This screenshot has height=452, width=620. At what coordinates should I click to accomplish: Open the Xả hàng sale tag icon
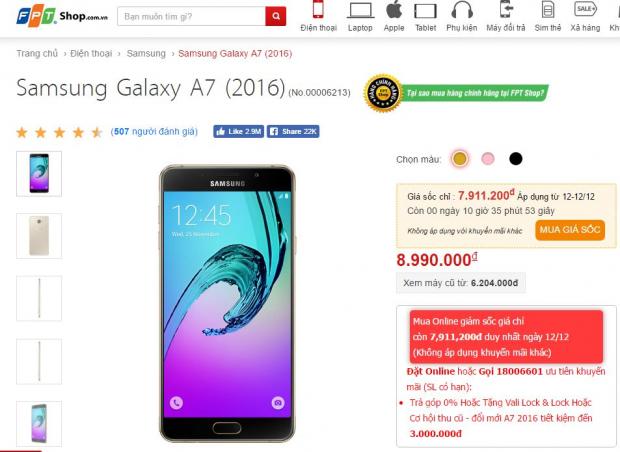(585, 9)
